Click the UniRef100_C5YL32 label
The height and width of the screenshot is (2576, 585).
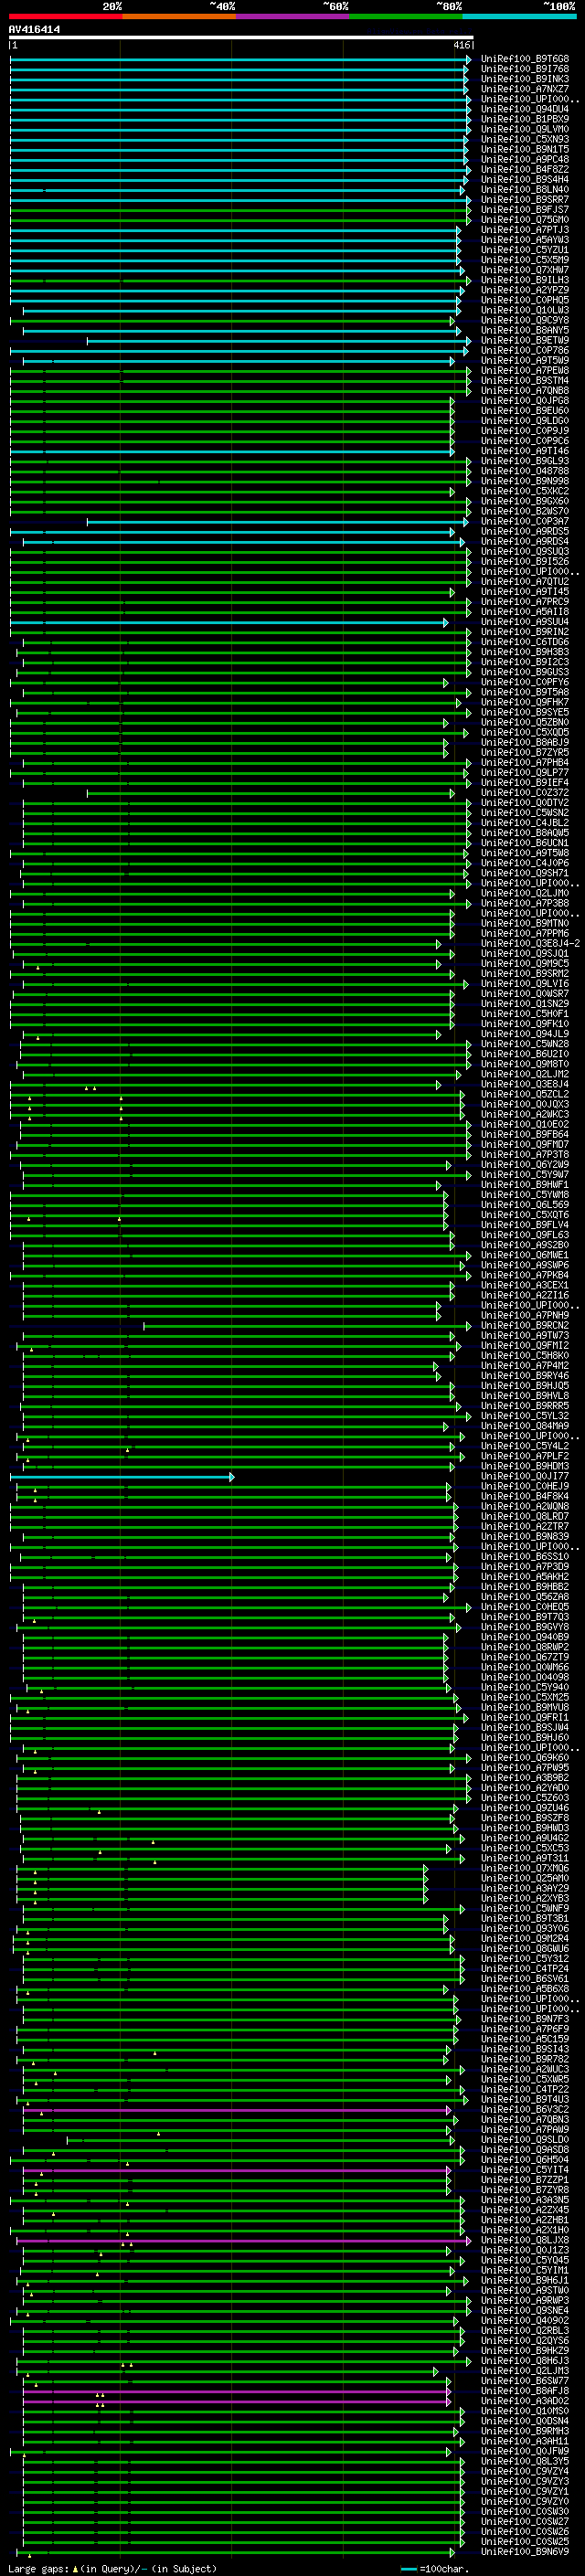(x=525, y=1416)
